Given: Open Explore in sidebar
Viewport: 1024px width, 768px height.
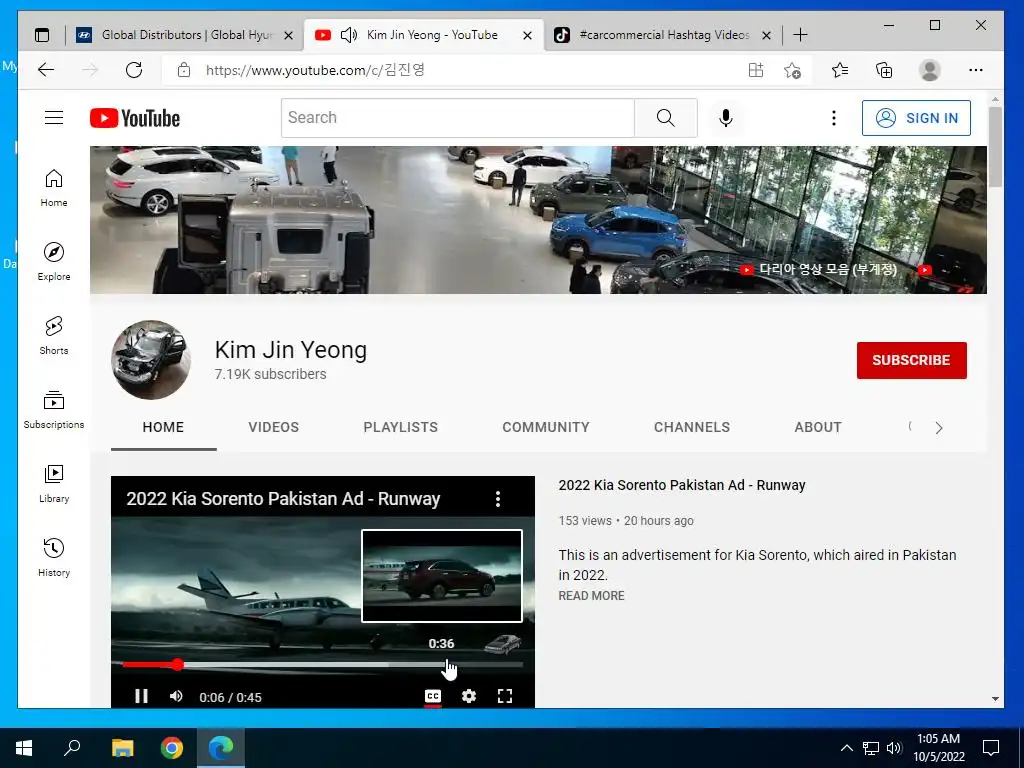Looking at the screenshot, I should pos(54,262).
